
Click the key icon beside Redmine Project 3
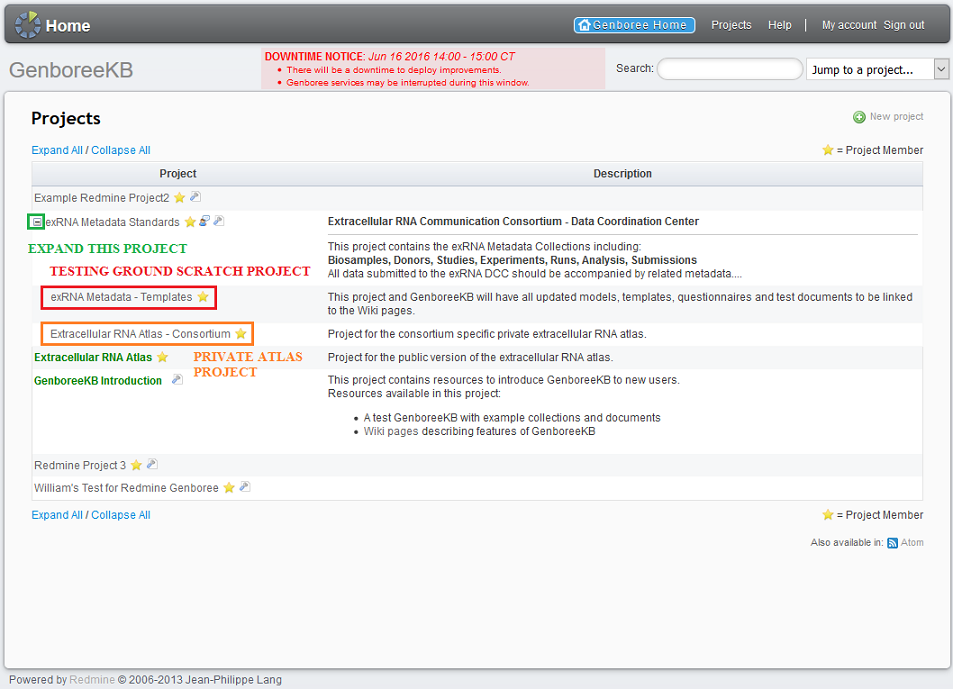click(153, 465)
